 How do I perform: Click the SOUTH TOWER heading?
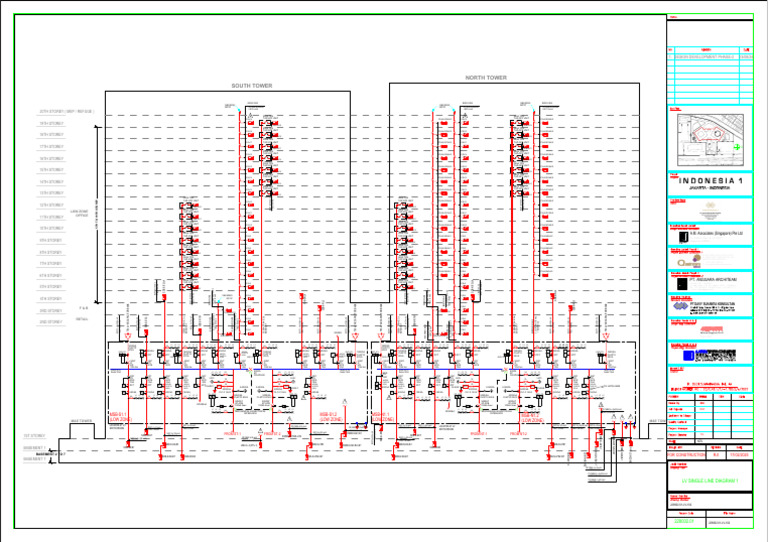click(252, 86)
